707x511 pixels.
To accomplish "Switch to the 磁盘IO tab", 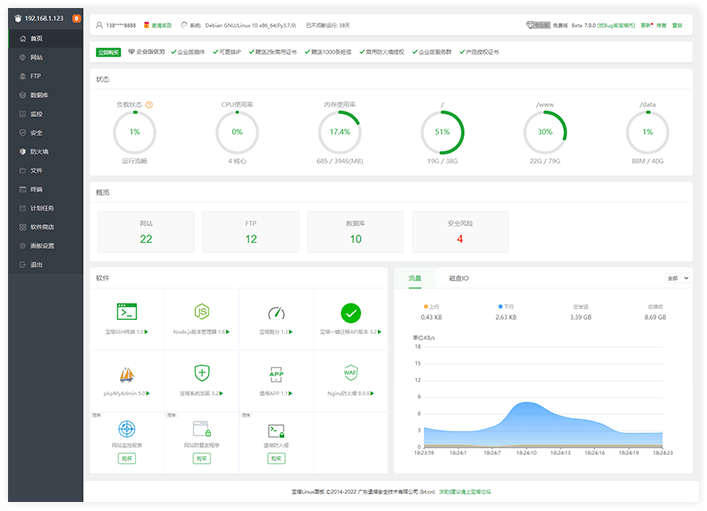I will [x=459, y=277].
